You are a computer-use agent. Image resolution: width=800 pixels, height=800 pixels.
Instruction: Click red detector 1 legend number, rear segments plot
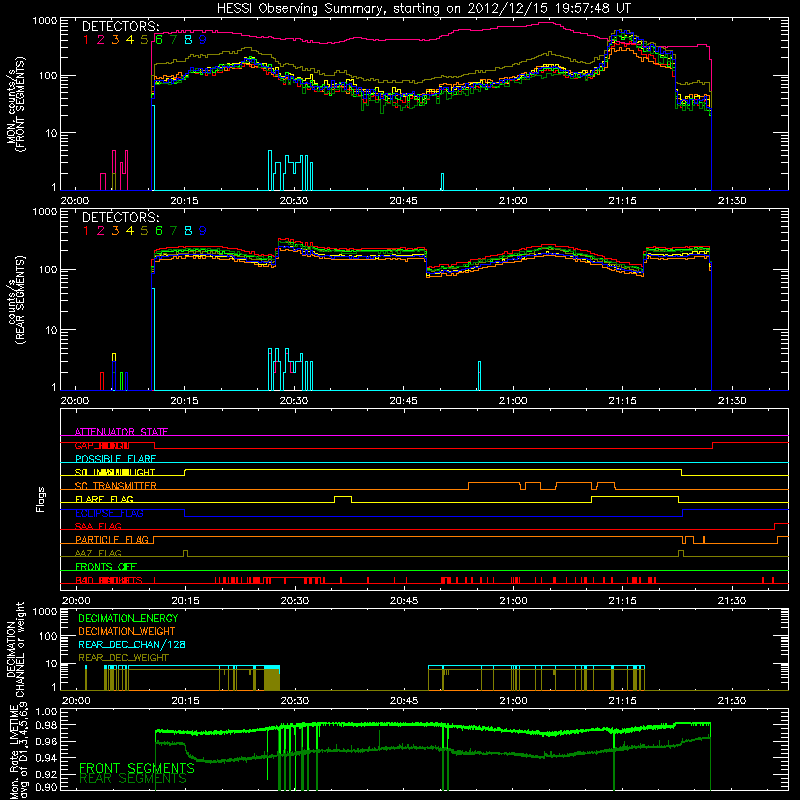[86, 231]
